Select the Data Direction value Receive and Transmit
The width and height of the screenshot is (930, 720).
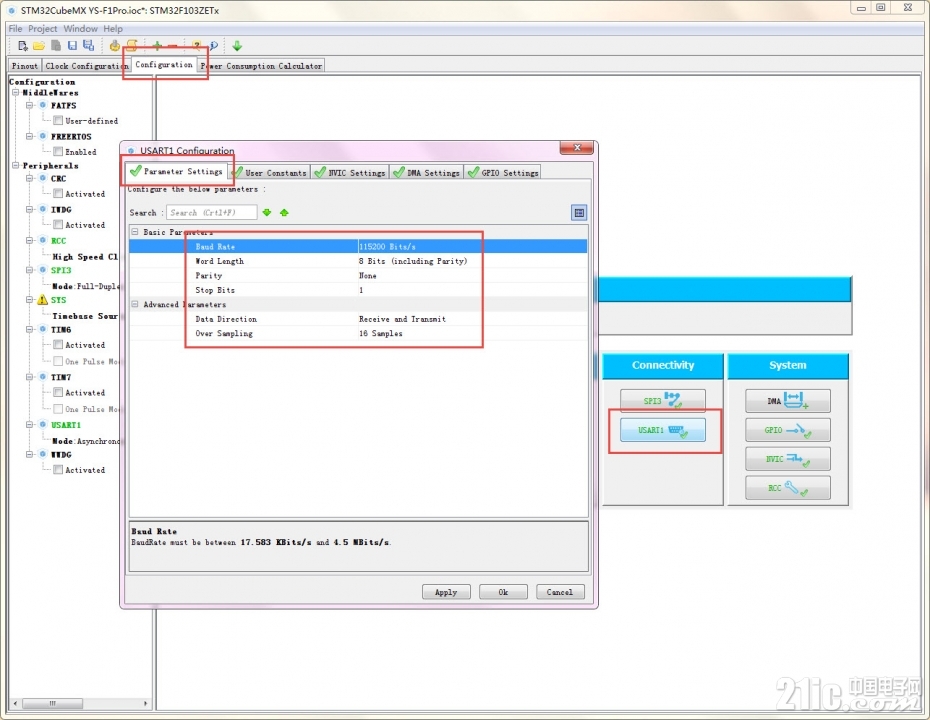tap(402, 319)
